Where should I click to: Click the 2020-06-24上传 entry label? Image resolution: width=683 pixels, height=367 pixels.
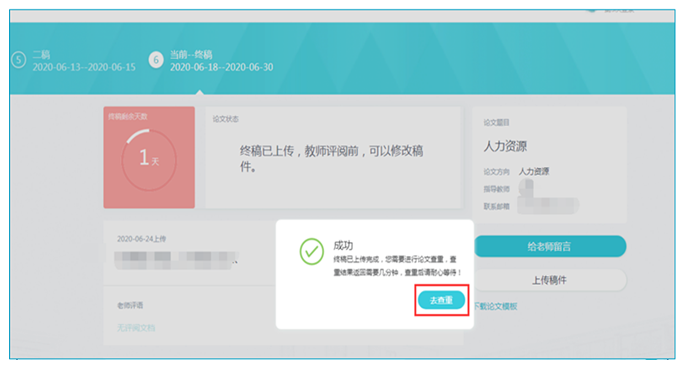coord(142,239)
